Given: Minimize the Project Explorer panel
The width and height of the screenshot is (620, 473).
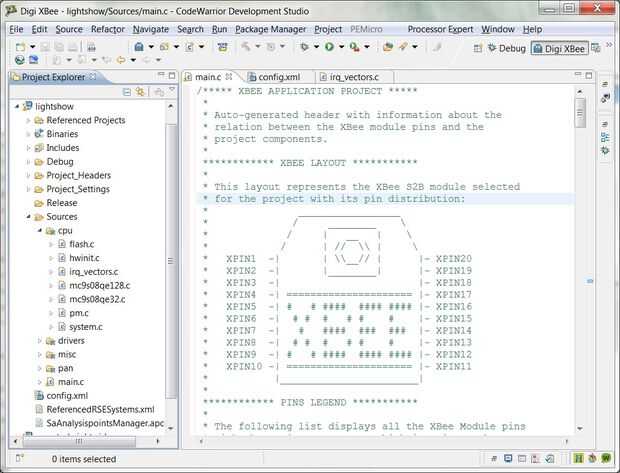Looking at the screenshot, I should tap(161, 75).
